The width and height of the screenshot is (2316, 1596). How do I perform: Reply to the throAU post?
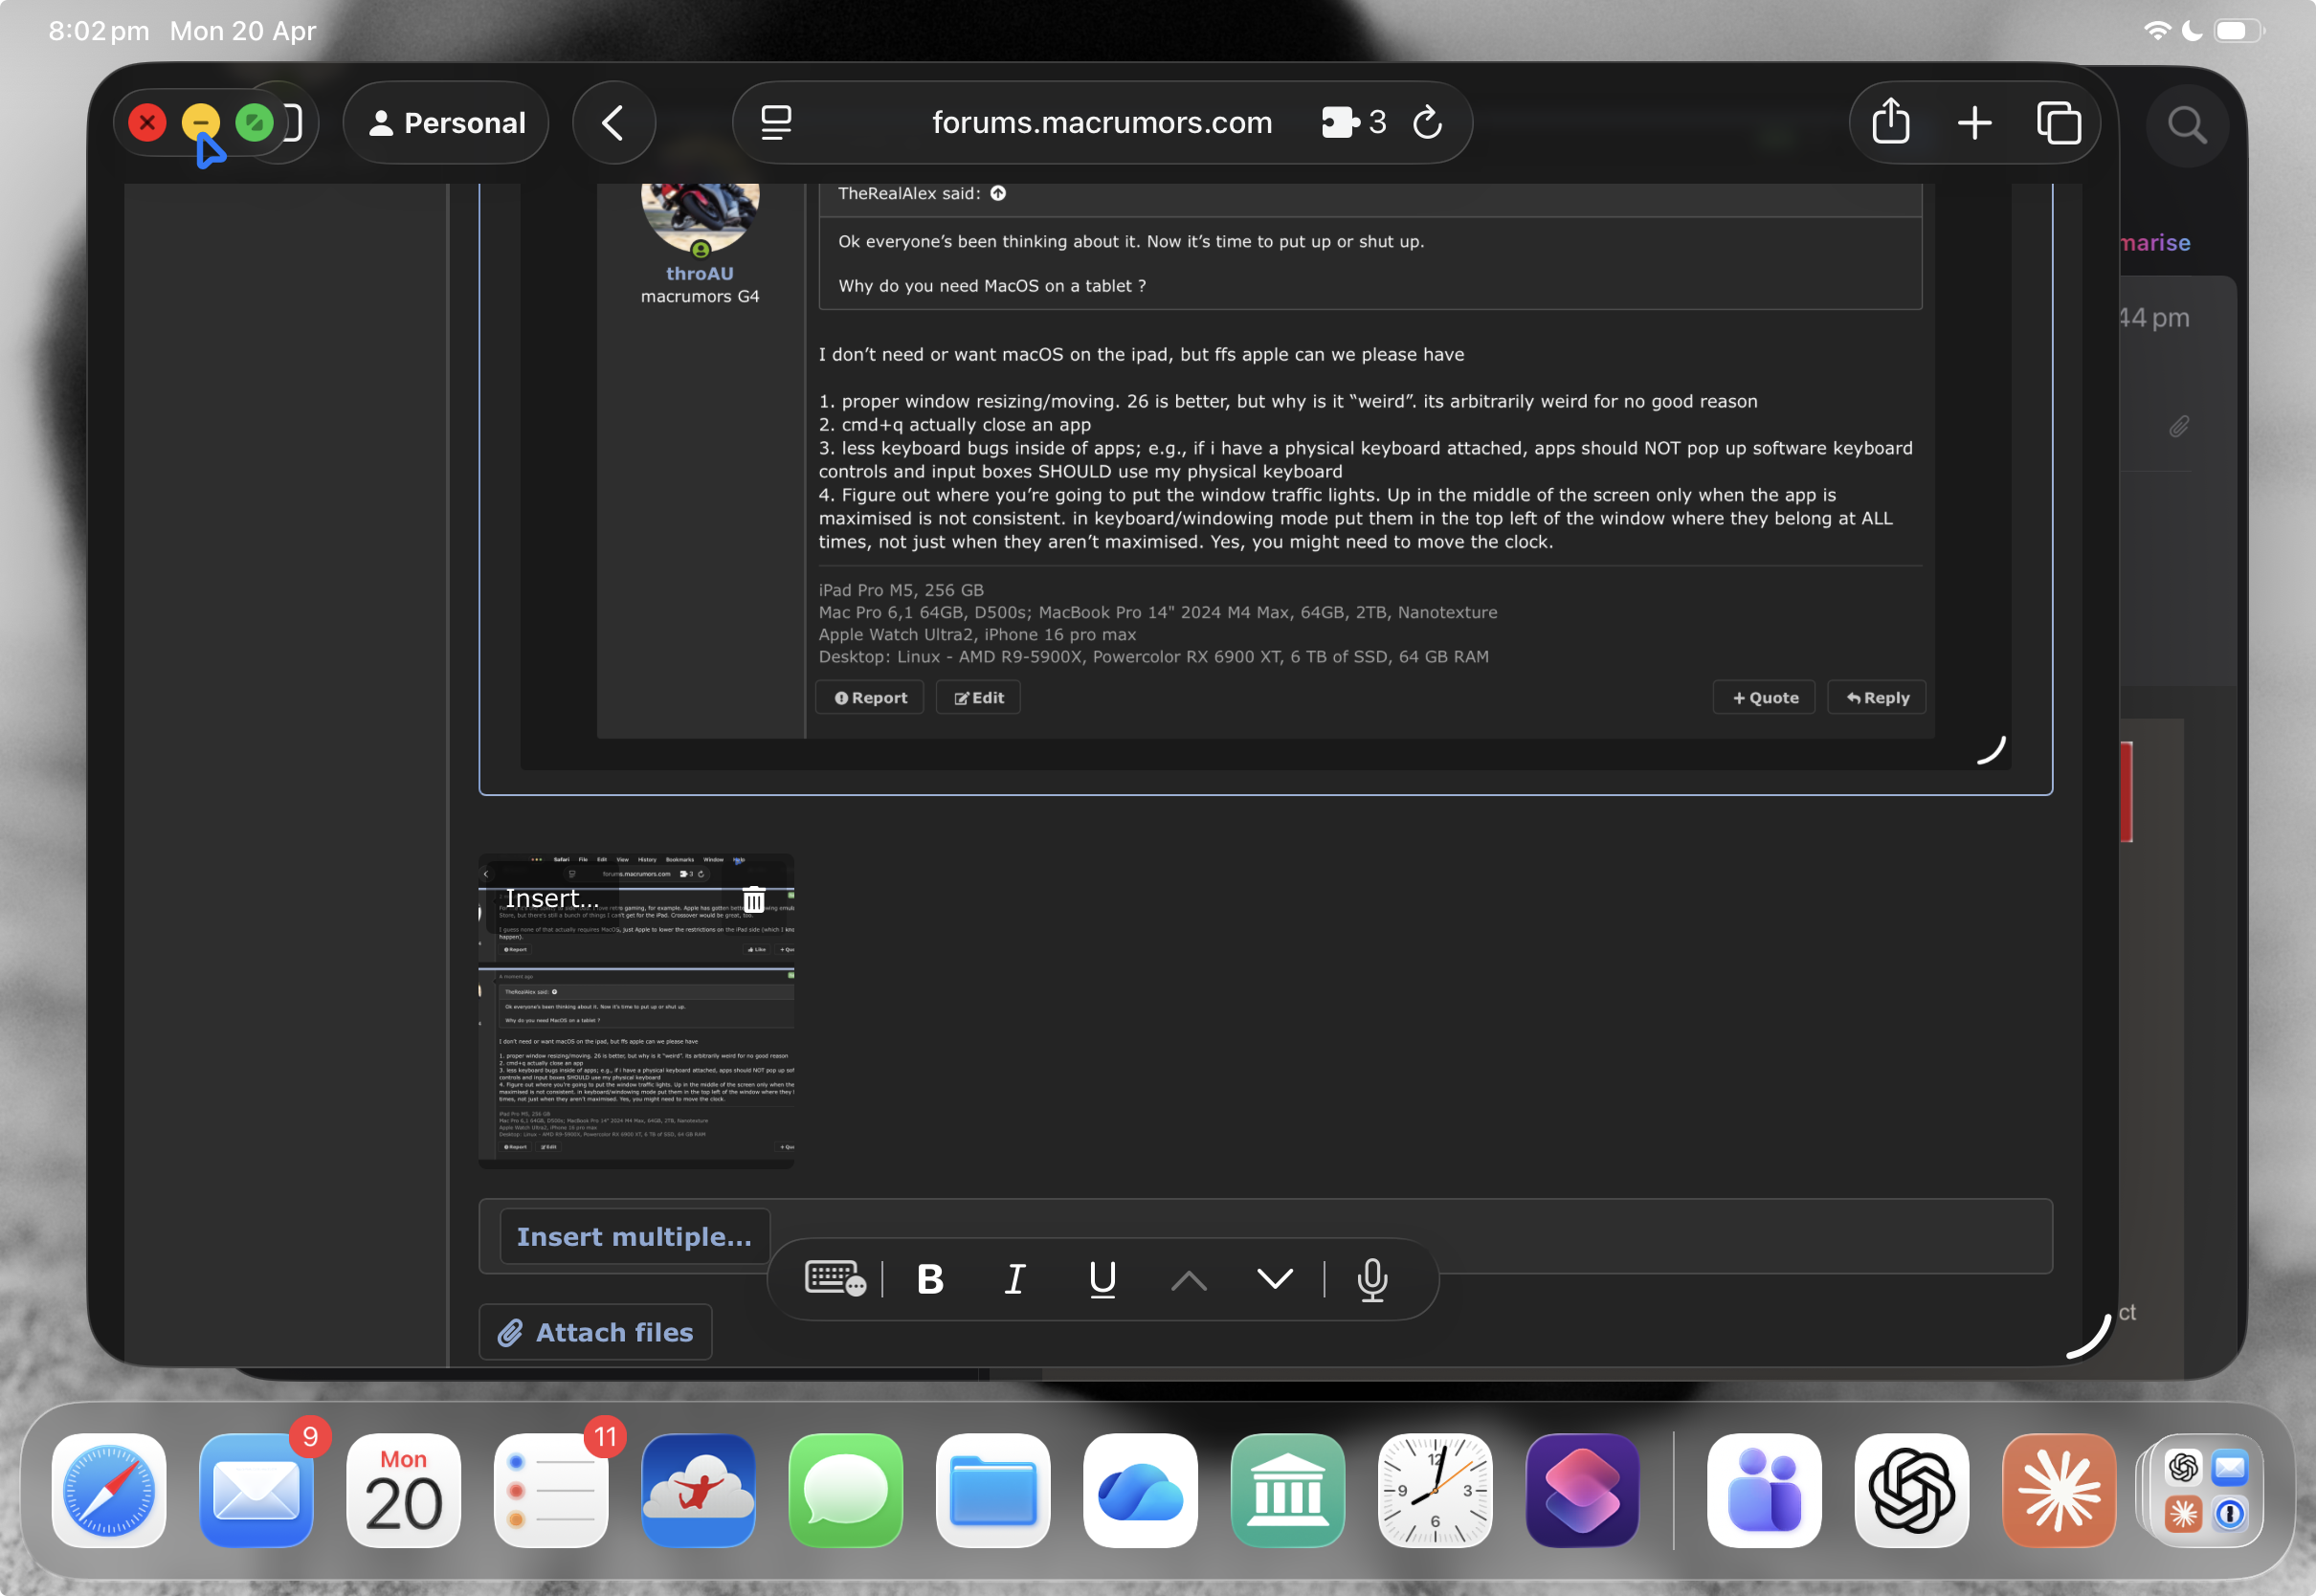1877,698
